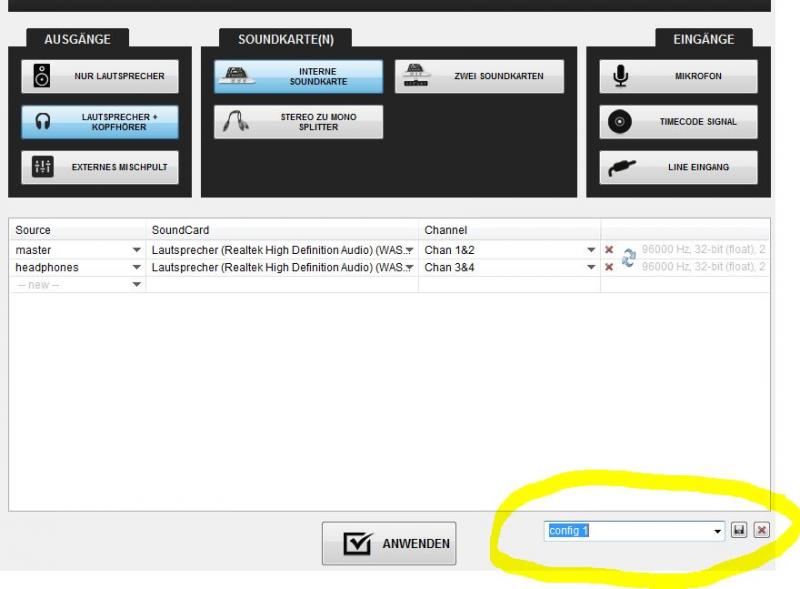800x589 pixels.
Task: Click the two sound cards icon
Action: (x=416, y=75)
